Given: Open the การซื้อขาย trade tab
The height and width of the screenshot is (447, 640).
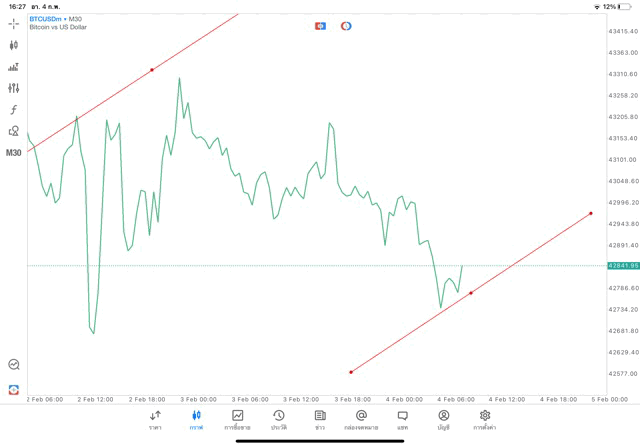Looking at the screenshot, I should [238, 420].
